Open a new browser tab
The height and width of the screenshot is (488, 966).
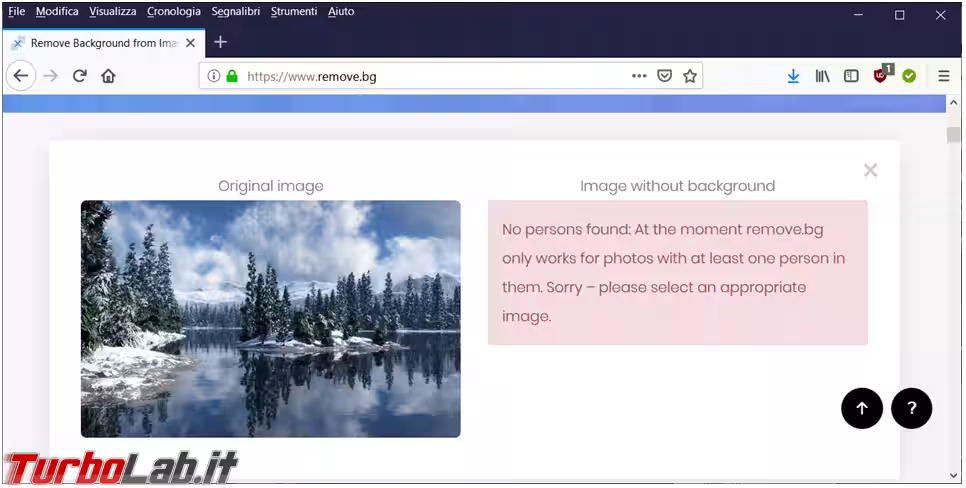(221, 42)
